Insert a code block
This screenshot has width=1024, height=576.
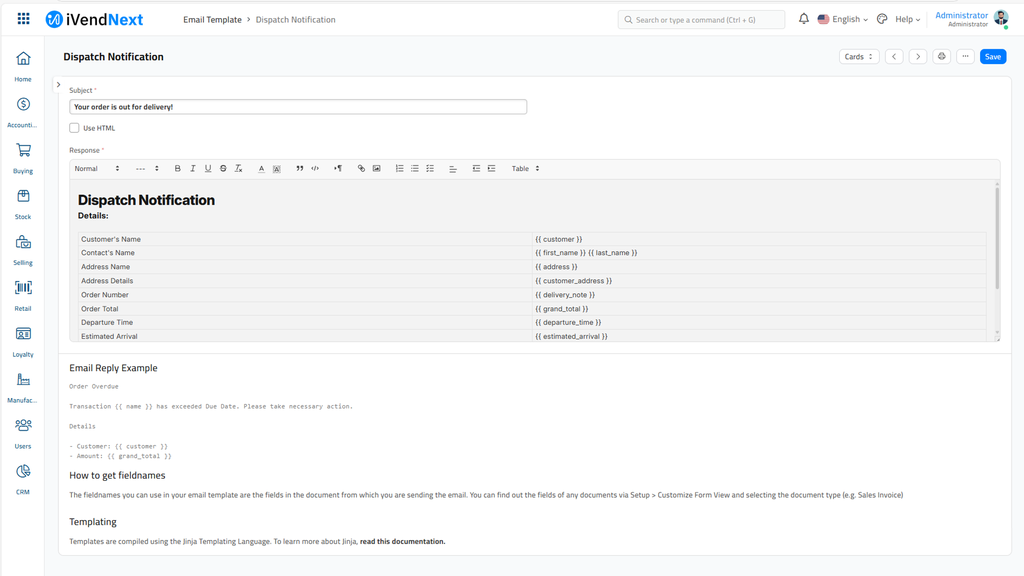pyautogui.click(x=315, y=168)
